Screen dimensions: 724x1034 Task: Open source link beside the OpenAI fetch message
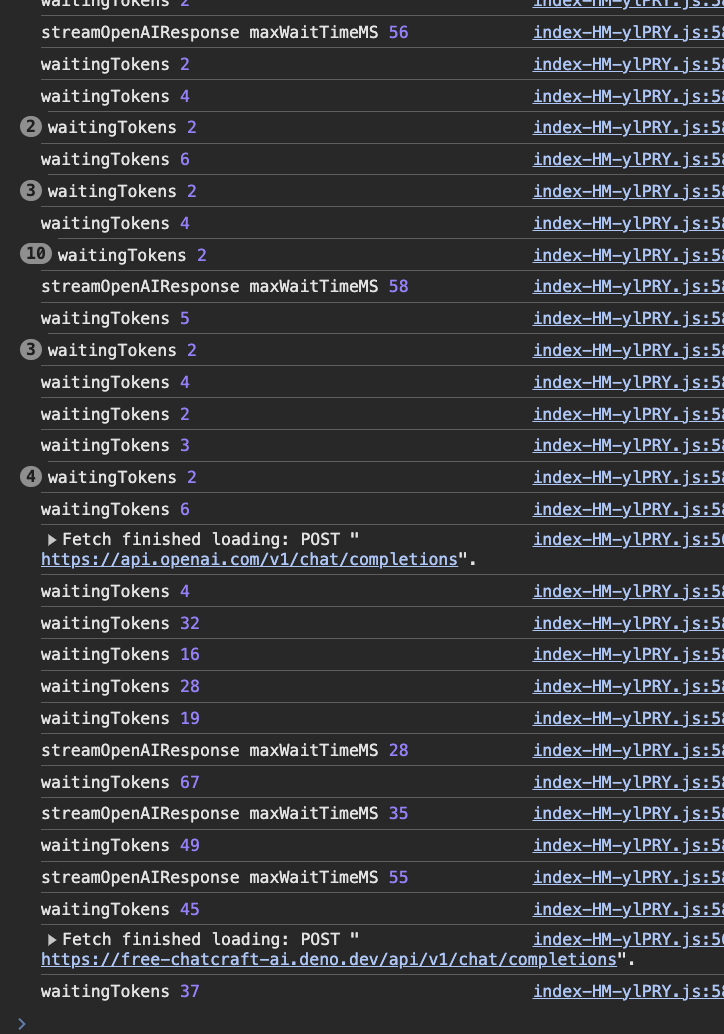(628, 540)
